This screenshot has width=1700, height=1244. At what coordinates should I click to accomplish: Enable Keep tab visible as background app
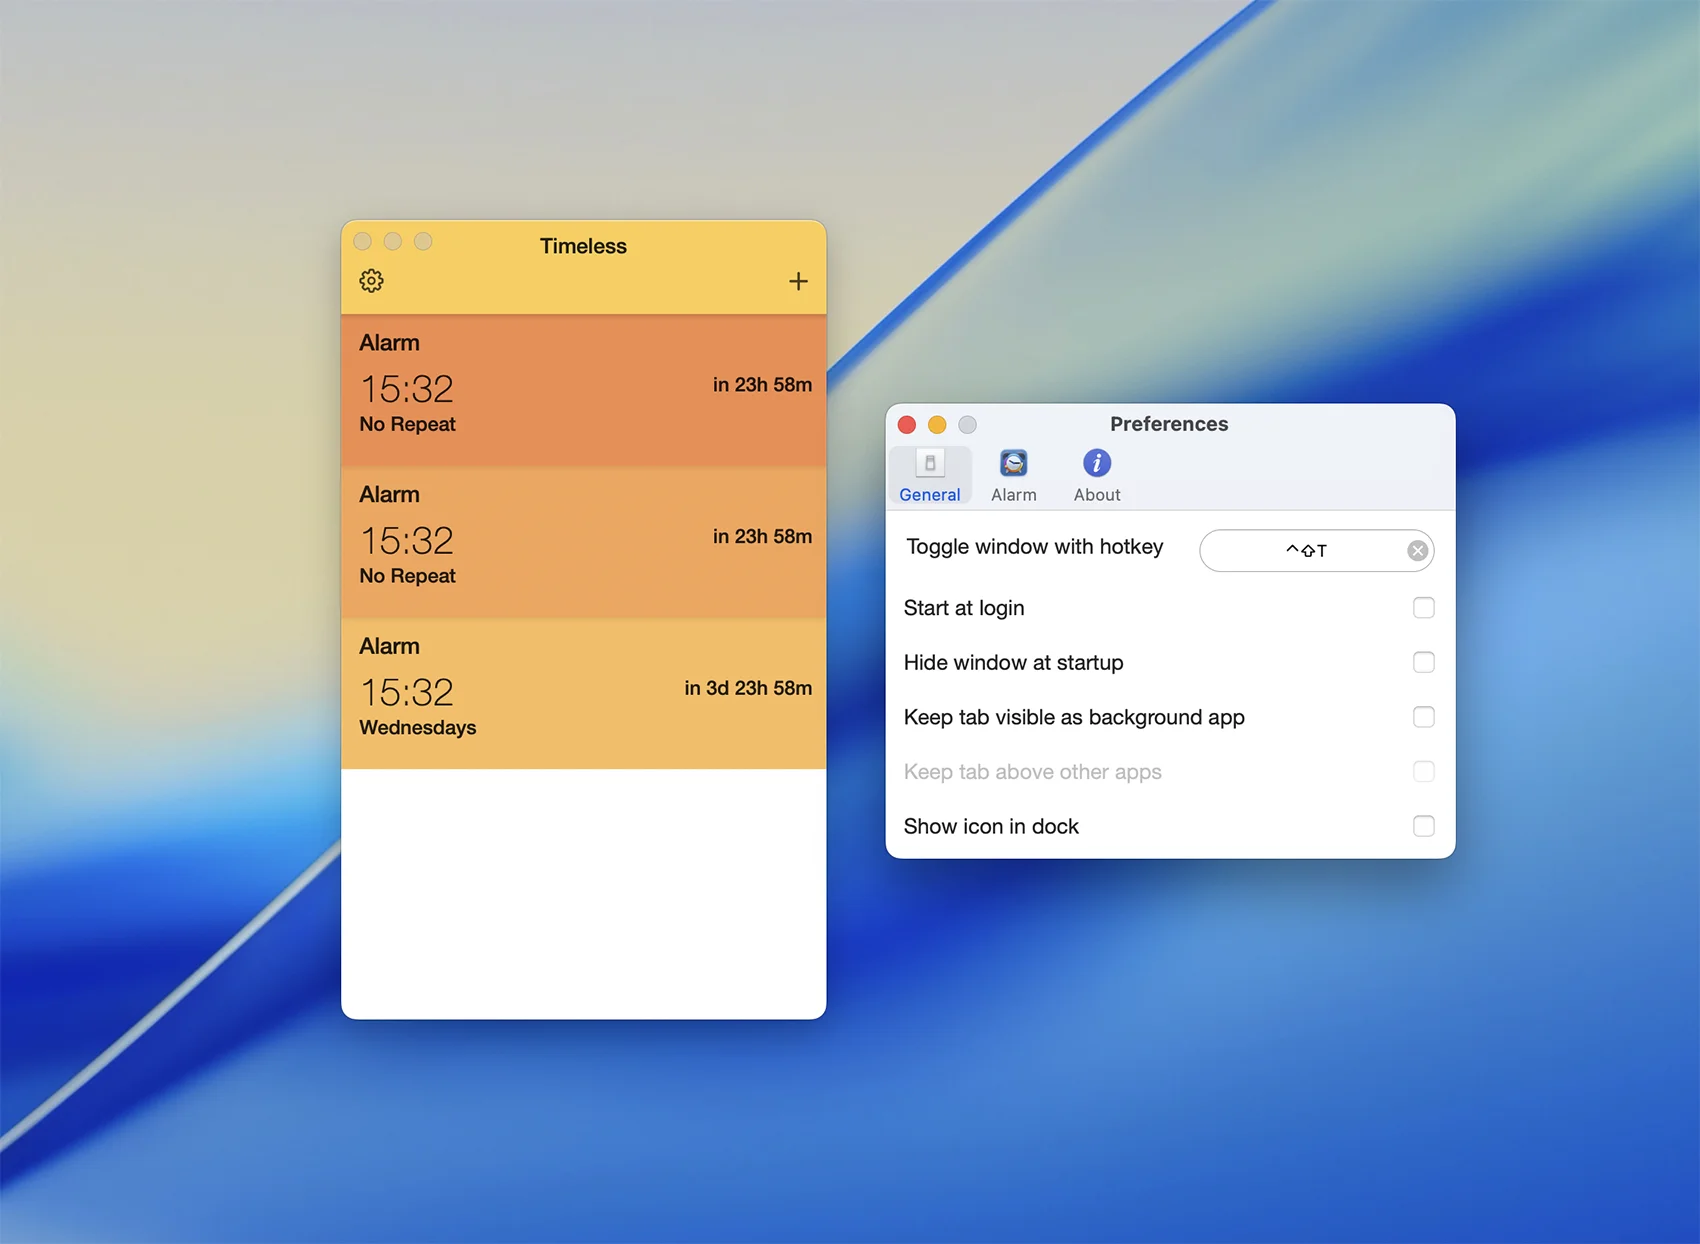tap(1423, 717)
